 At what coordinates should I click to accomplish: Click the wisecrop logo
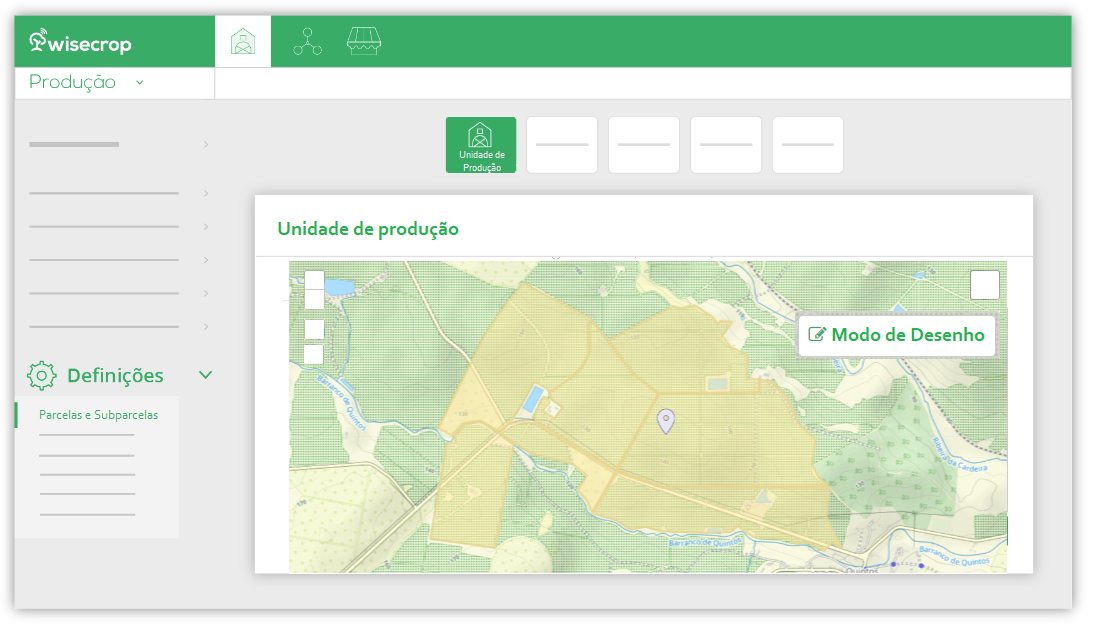tap(80, 42)
